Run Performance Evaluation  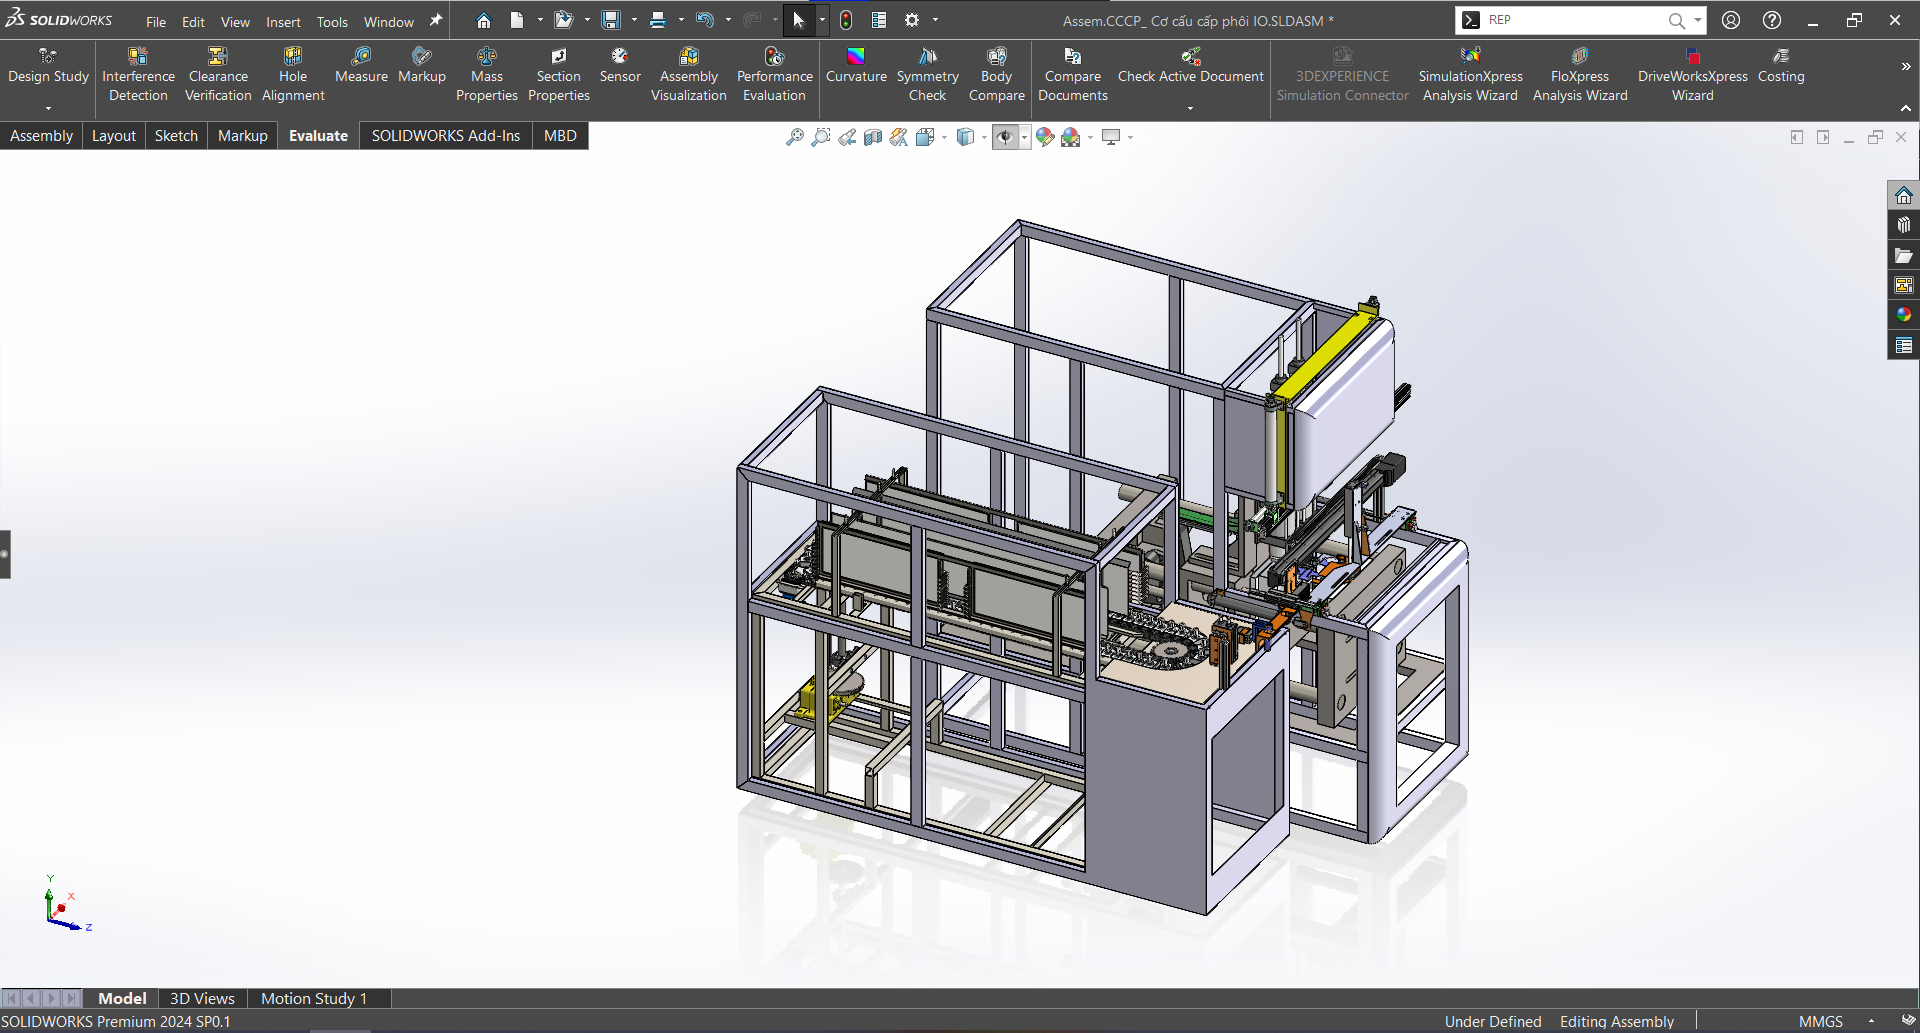(x=775, y=75)
